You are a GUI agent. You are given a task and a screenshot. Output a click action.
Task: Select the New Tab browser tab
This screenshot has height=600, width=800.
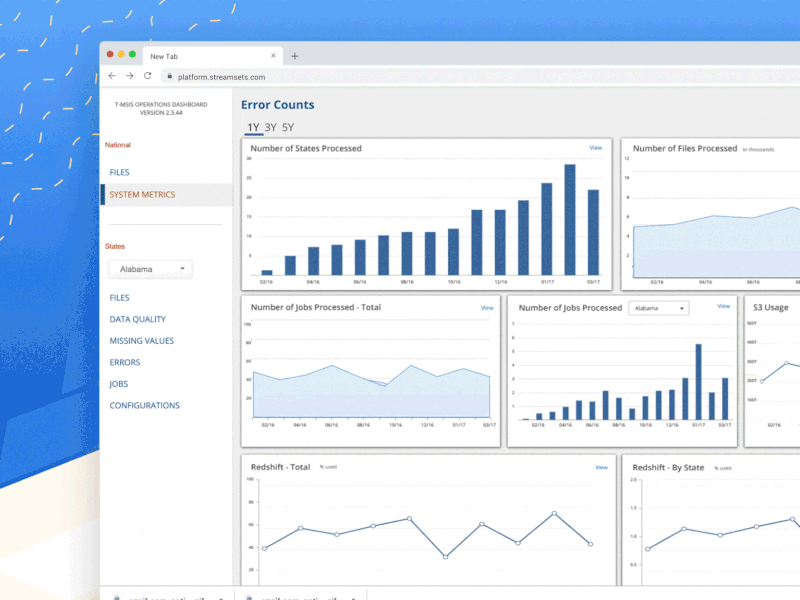(x=213, y=56)
